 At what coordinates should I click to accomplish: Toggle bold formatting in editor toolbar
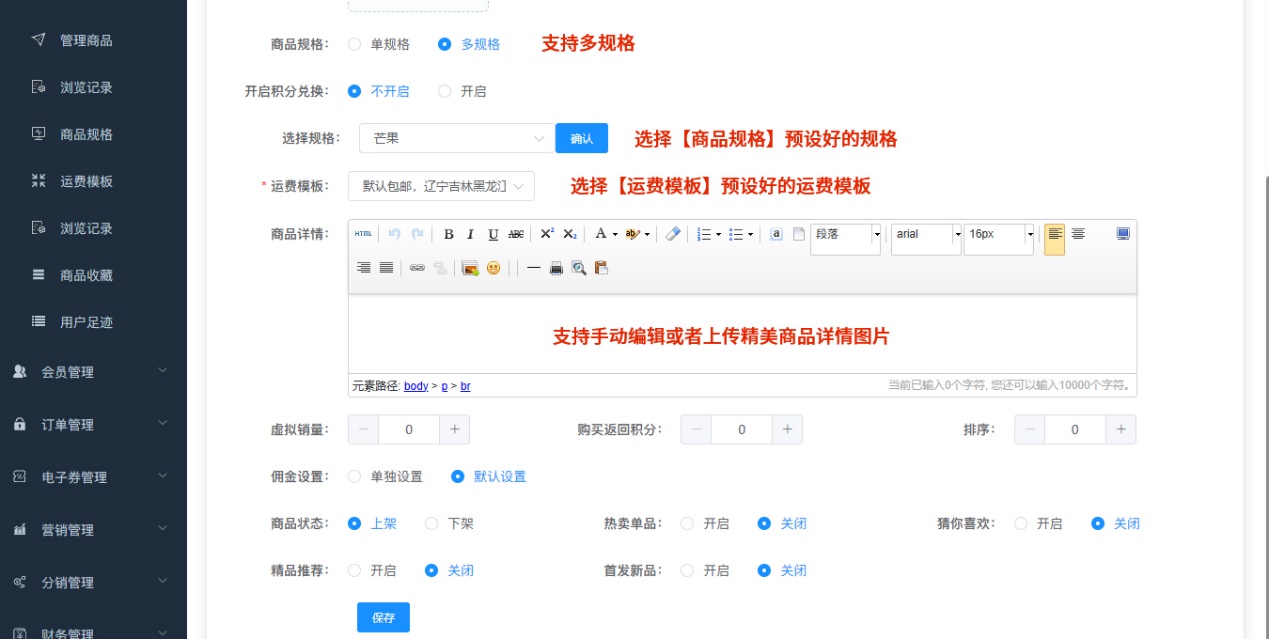[449, 234]
